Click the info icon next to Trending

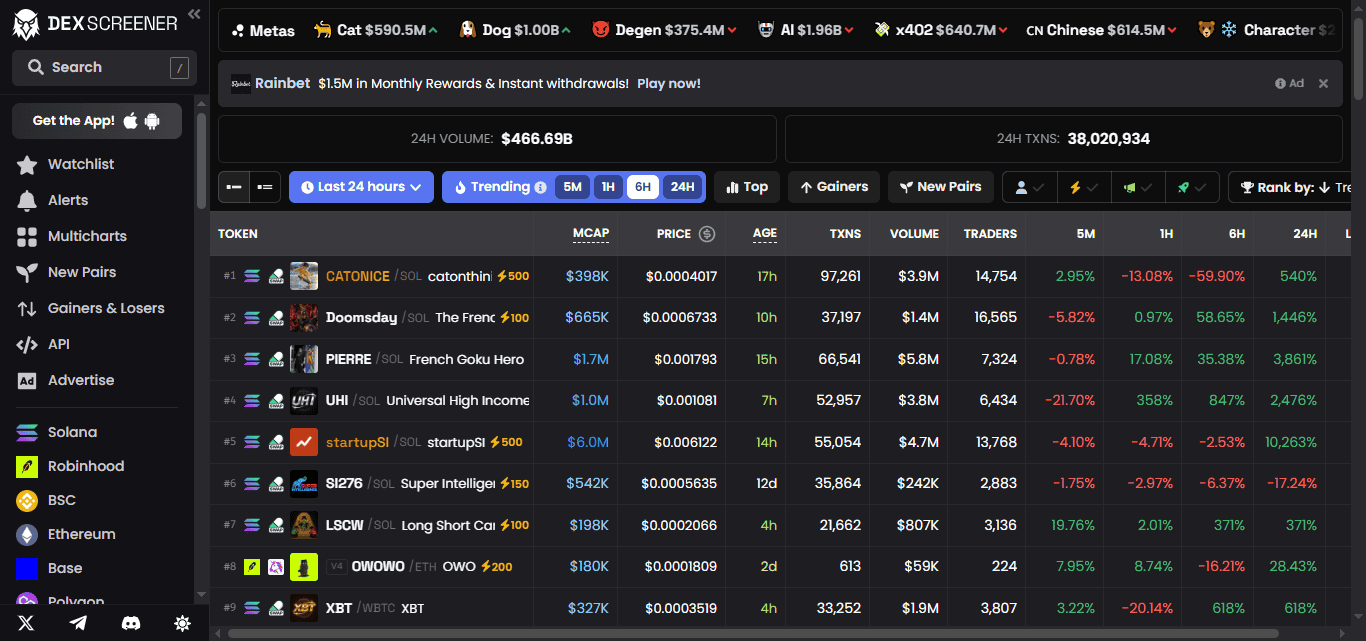[x=540, y=187]
